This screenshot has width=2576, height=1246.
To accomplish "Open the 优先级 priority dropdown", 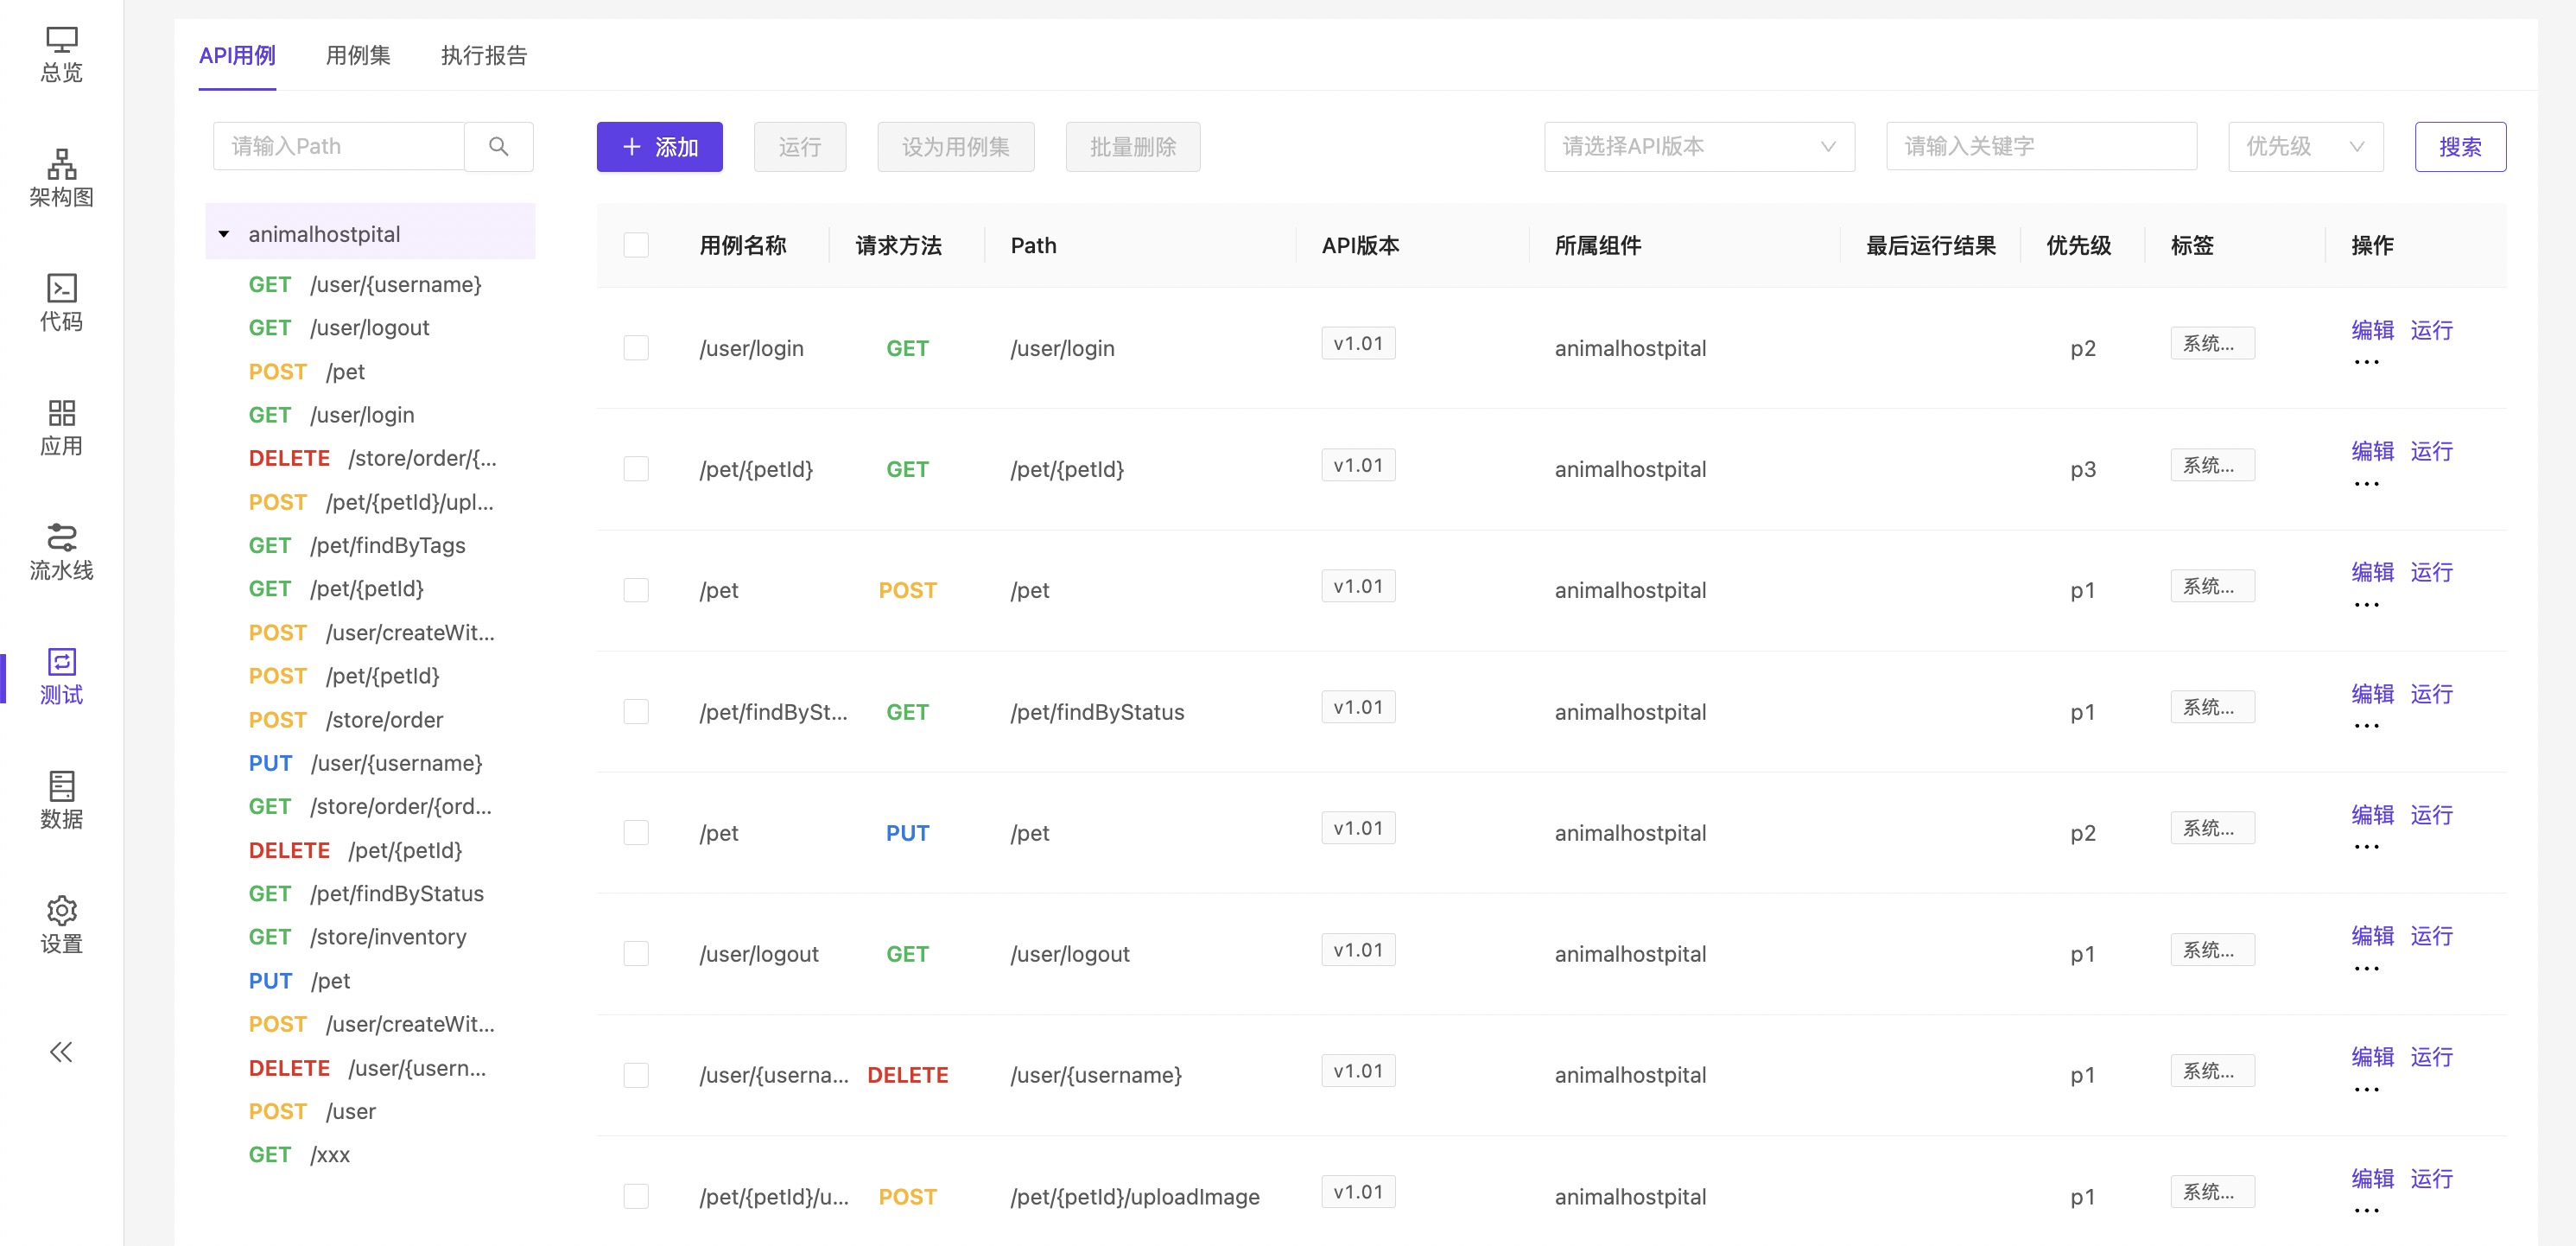I will (2304, 147).
